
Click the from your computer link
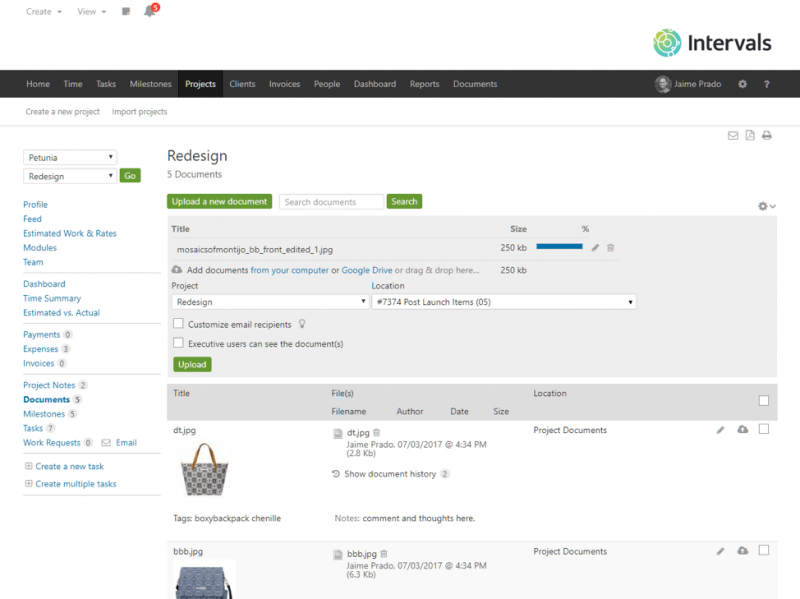(x=289, y=270)
